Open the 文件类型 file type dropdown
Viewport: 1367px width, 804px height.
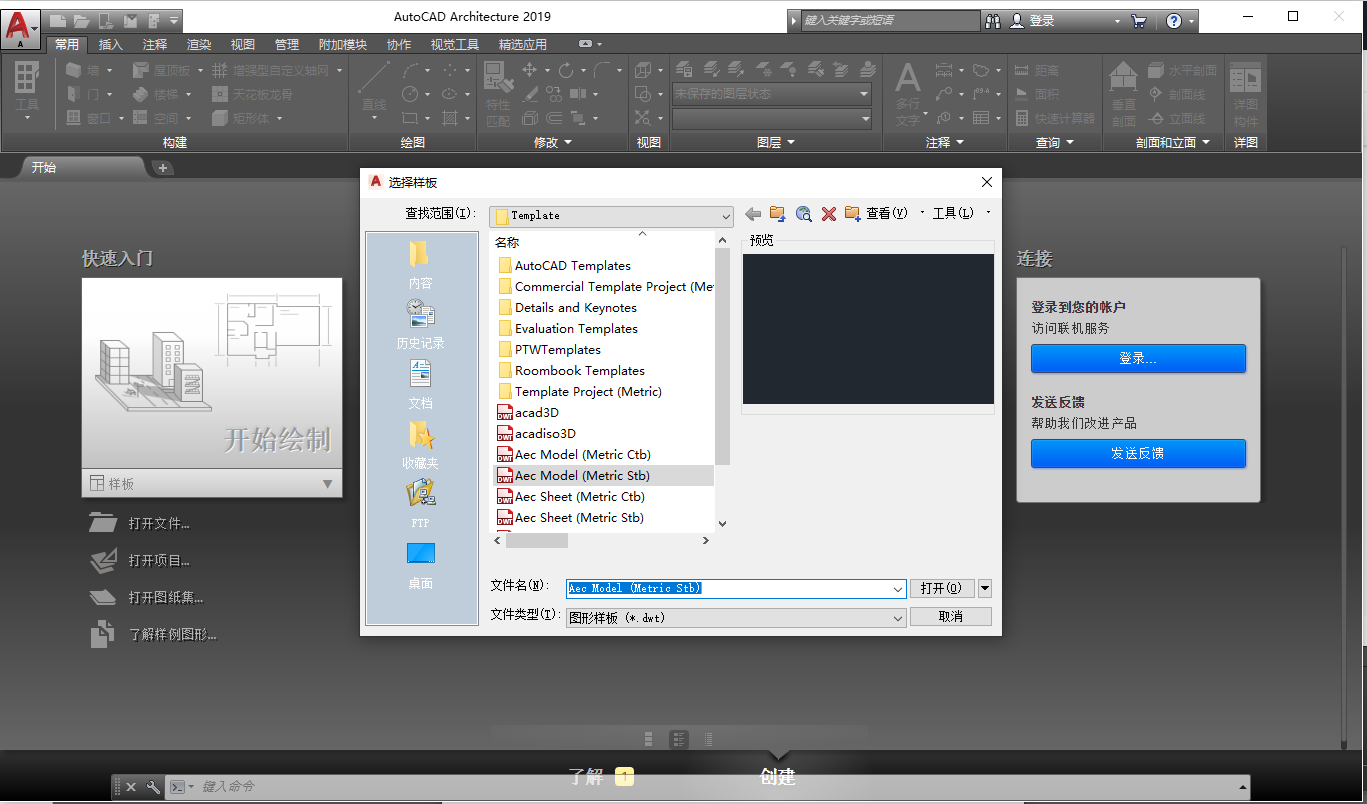click(x=897, y=617)
